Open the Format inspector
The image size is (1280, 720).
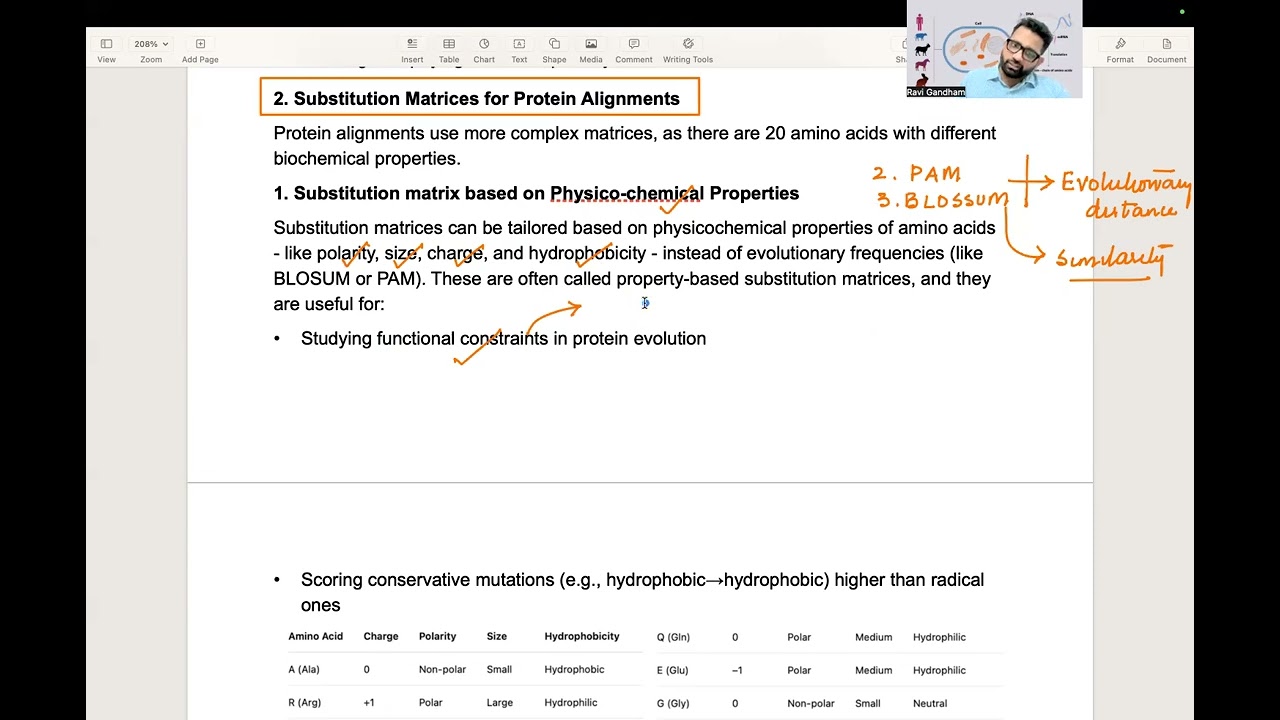pyautogui.click(x=1120, y=50)
